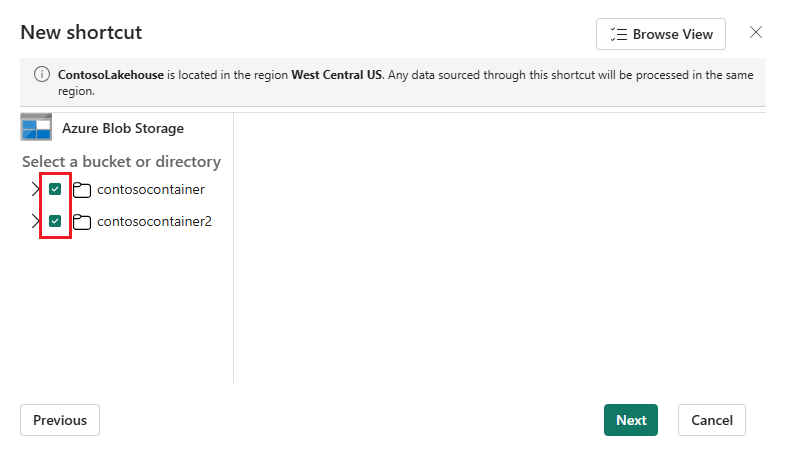The image size is (785, 452).
Task: Expand the contosocontainer tree node
Action: point(35,189)
